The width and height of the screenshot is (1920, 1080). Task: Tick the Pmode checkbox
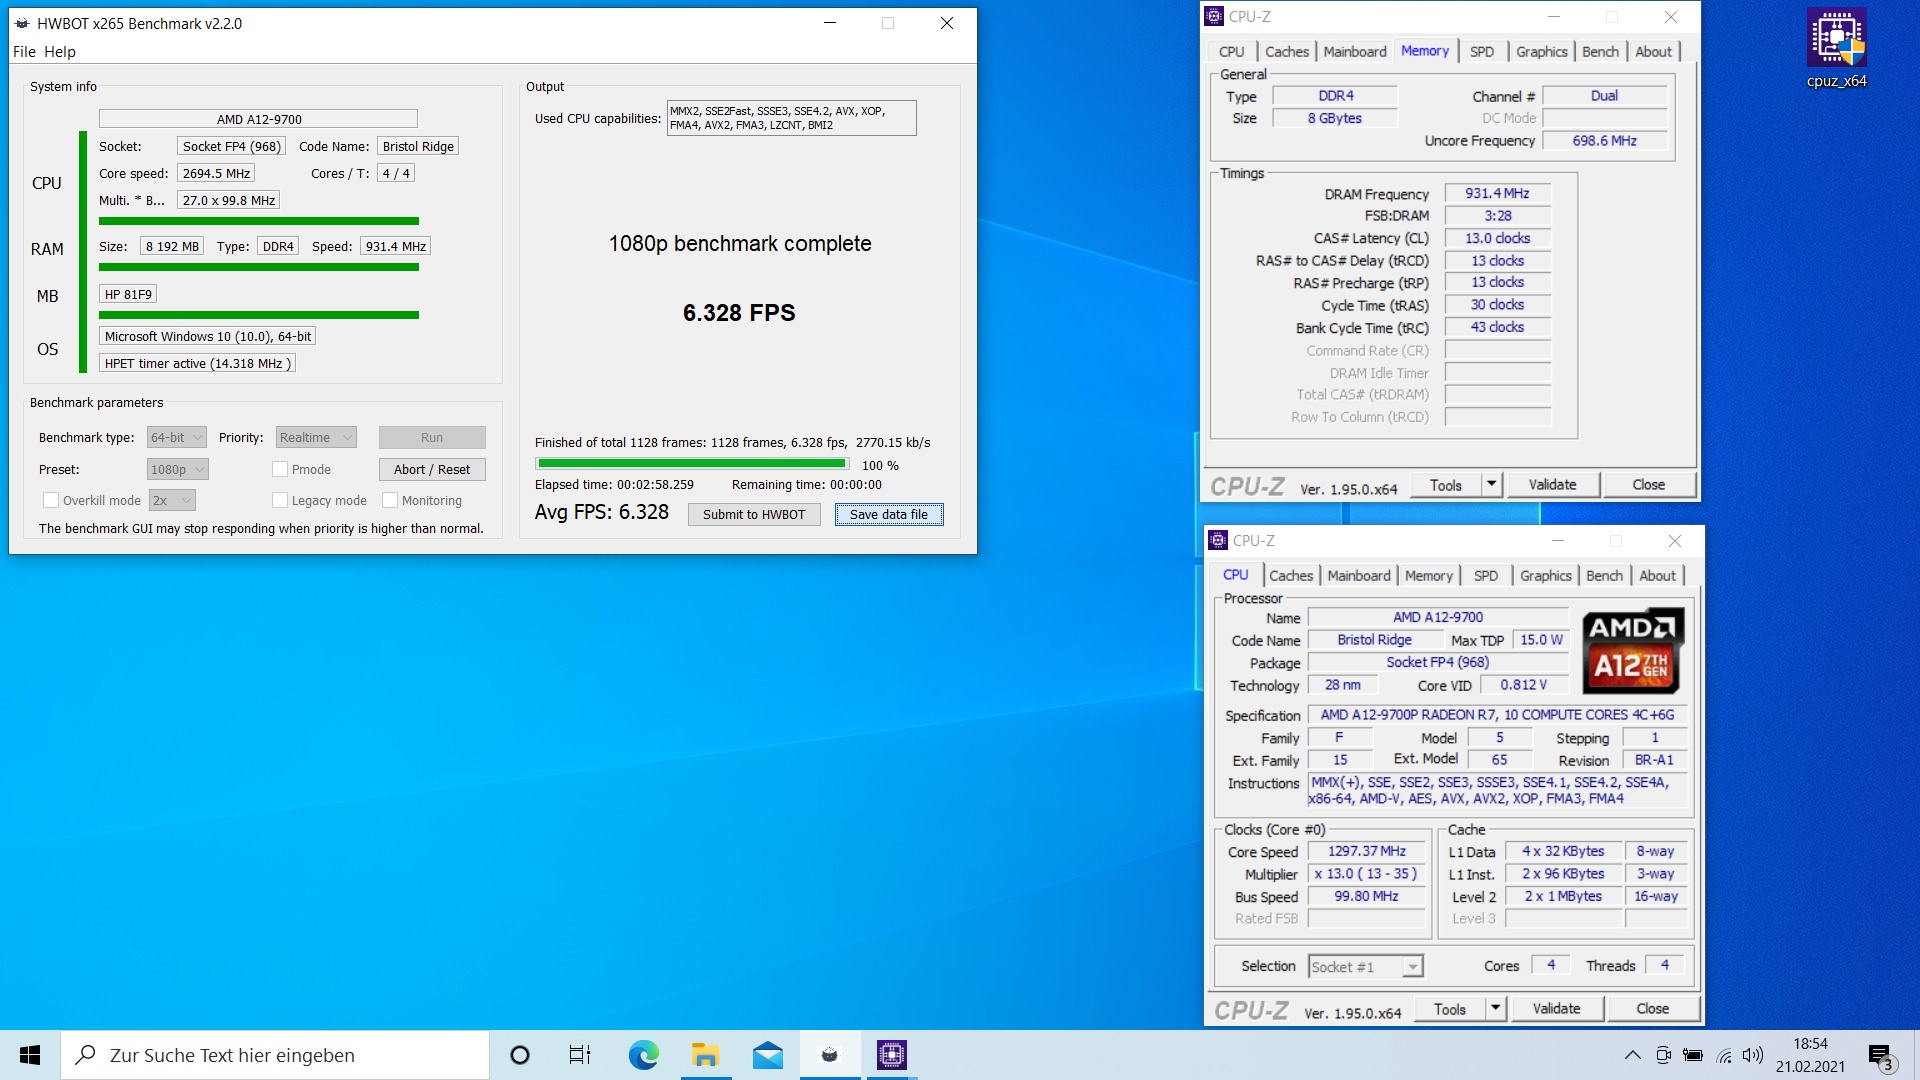pos(280,469)
